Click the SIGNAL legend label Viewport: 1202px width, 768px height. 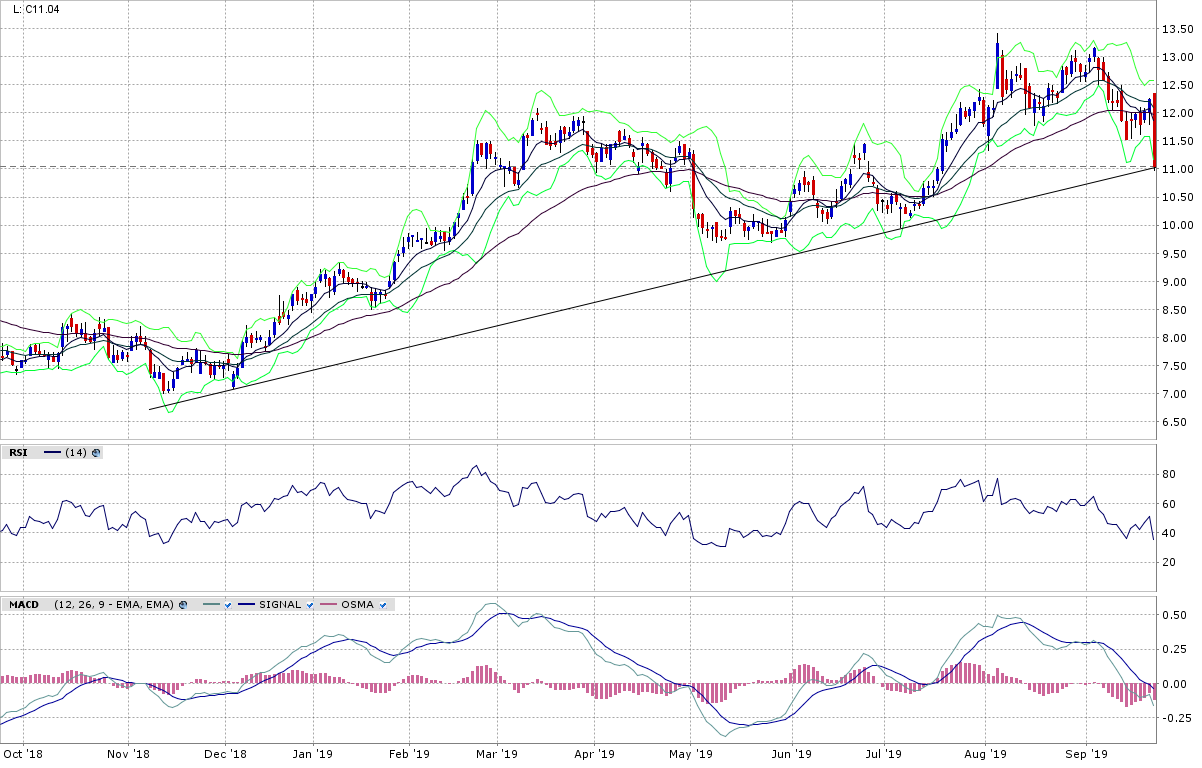pyautogui.click(x=281, y=605)
